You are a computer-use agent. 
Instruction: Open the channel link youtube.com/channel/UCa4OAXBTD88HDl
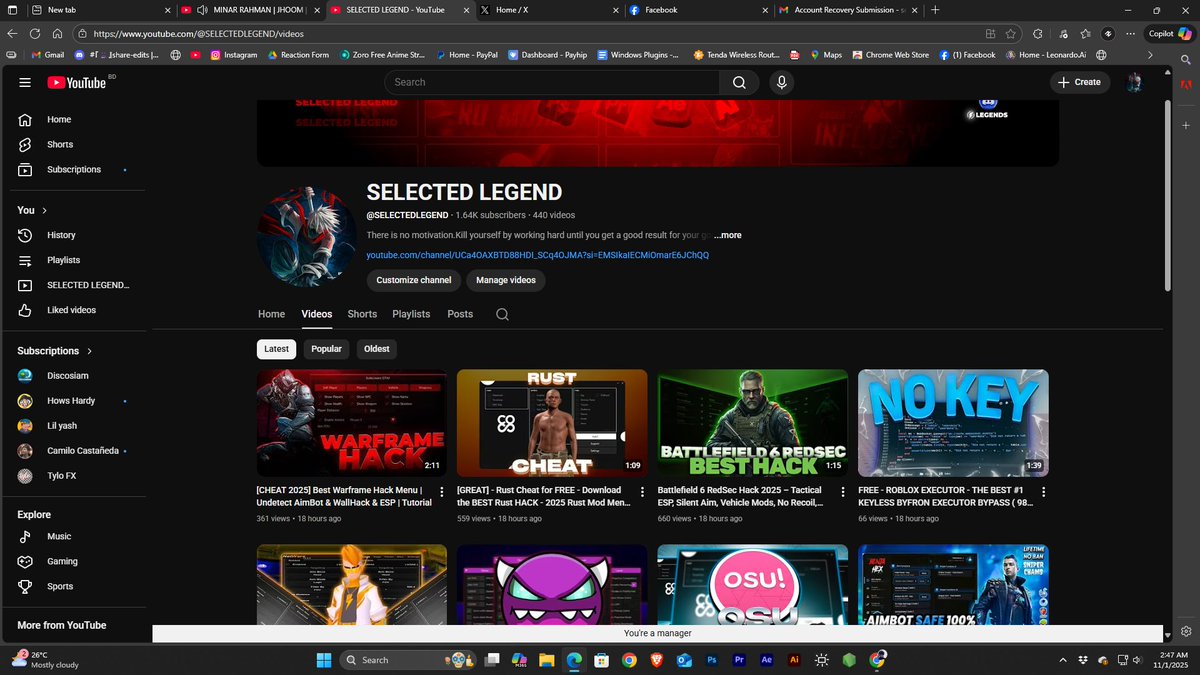[538, 255]
